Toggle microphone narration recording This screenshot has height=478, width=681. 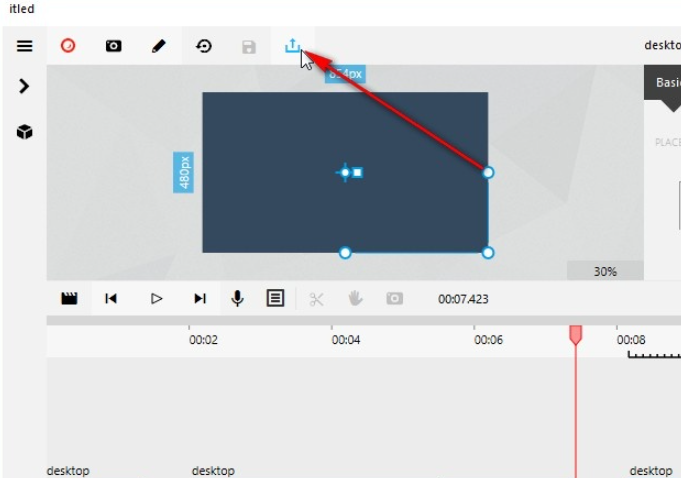tap(237, 298)
